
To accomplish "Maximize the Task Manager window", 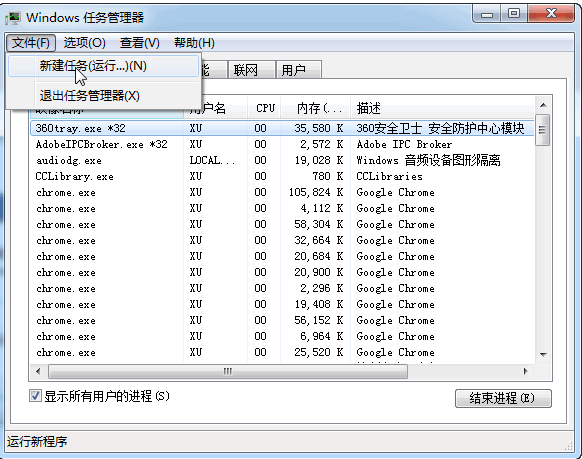I will tap(514, 14).
